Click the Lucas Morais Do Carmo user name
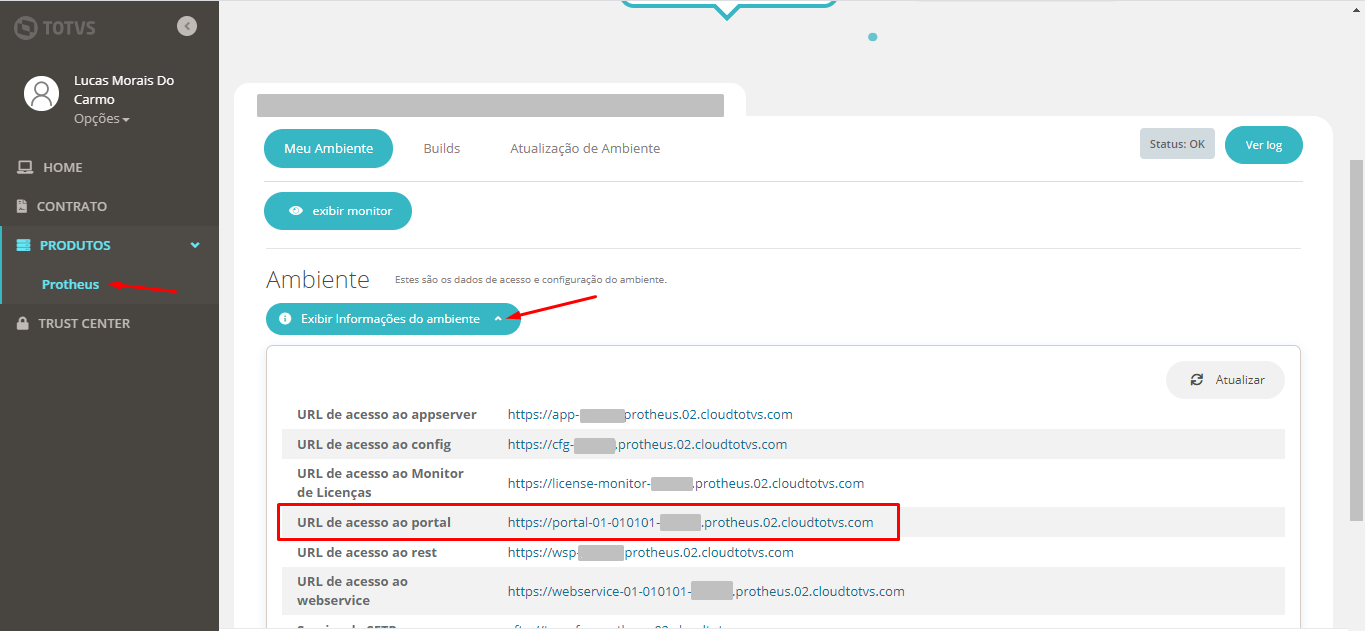Image resolution: width=1365 pixels, height=631 pixels. click(124, 90)
